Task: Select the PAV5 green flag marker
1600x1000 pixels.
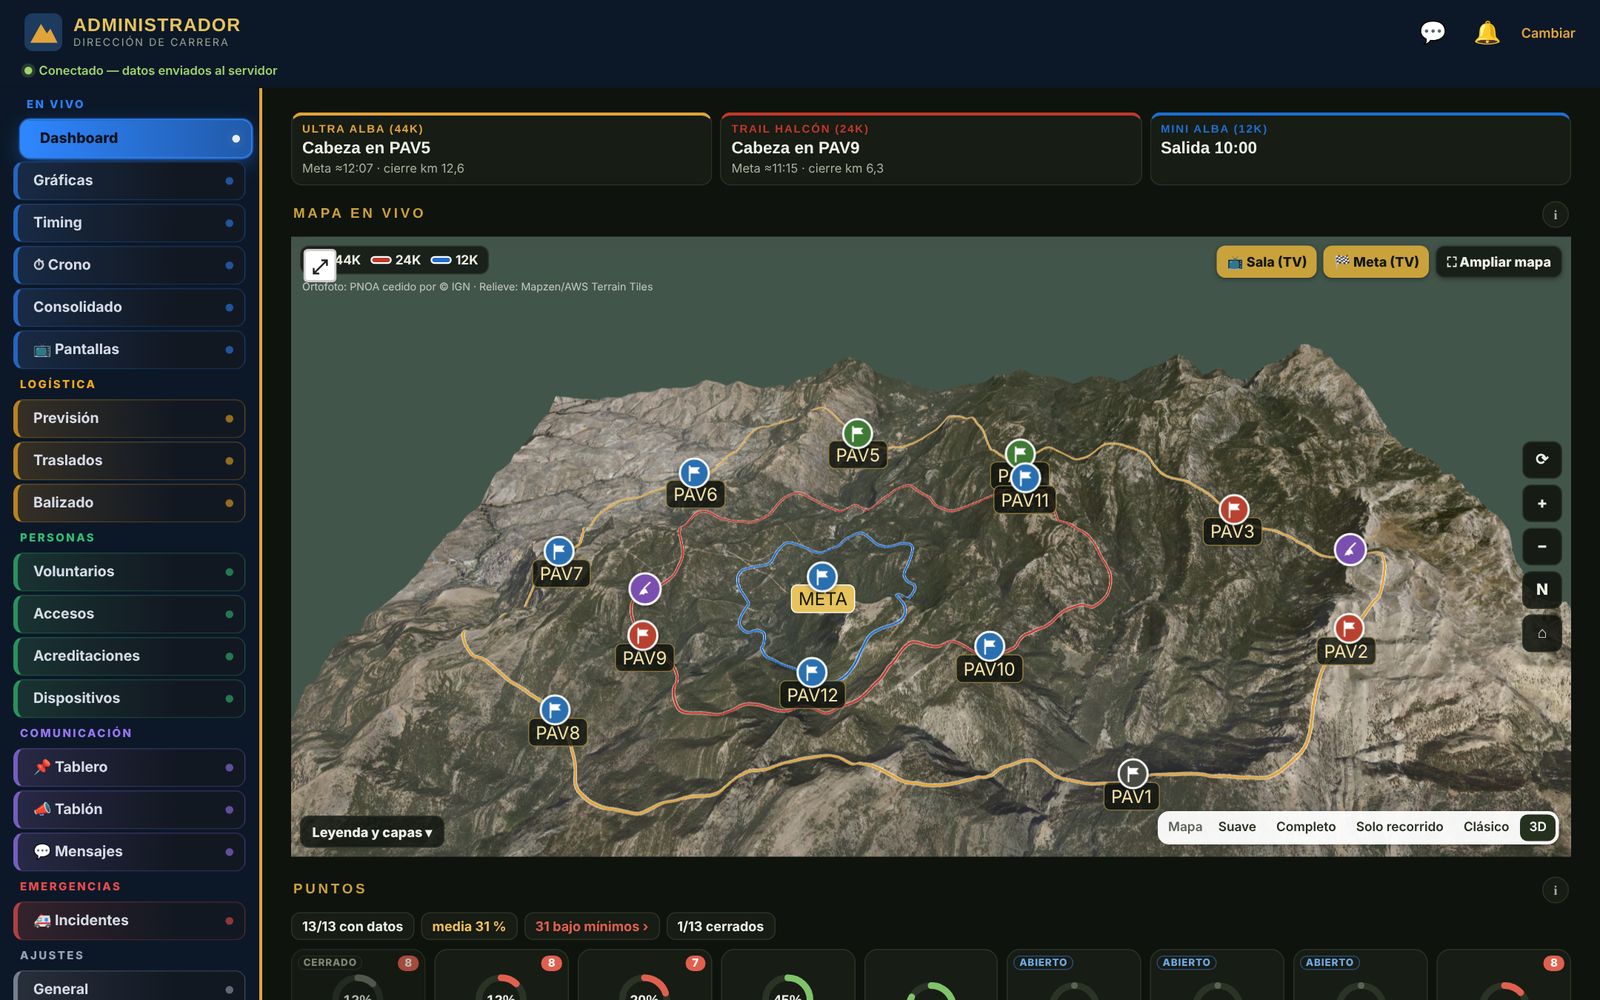Action: (x=857, y=433)
